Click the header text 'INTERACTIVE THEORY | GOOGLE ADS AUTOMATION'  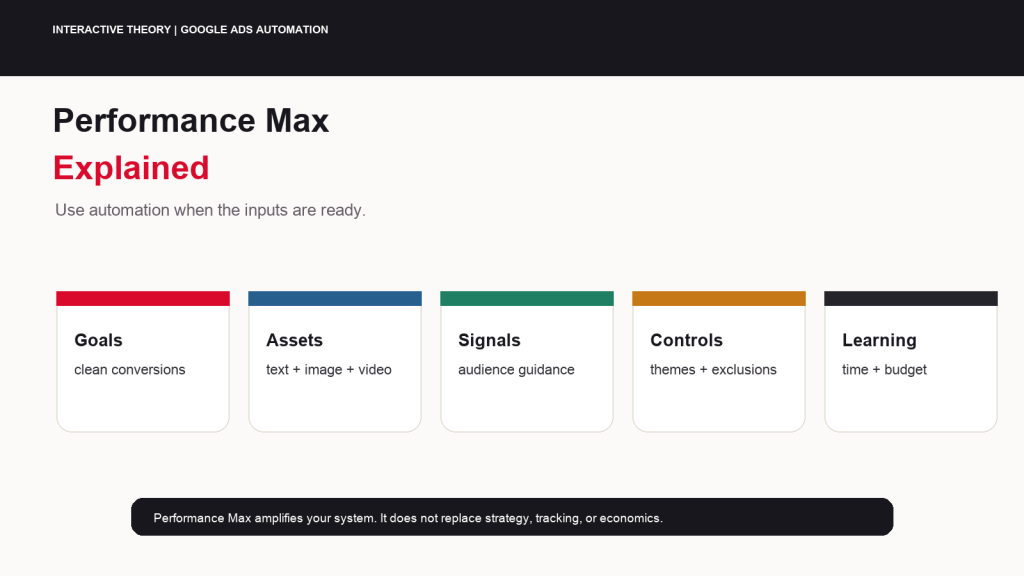(190, 29)
